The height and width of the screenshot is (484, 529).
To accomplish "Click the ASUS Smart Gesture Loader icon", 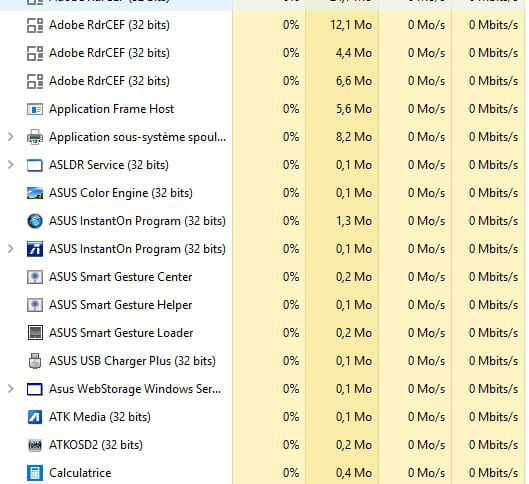I will point(35,333).
